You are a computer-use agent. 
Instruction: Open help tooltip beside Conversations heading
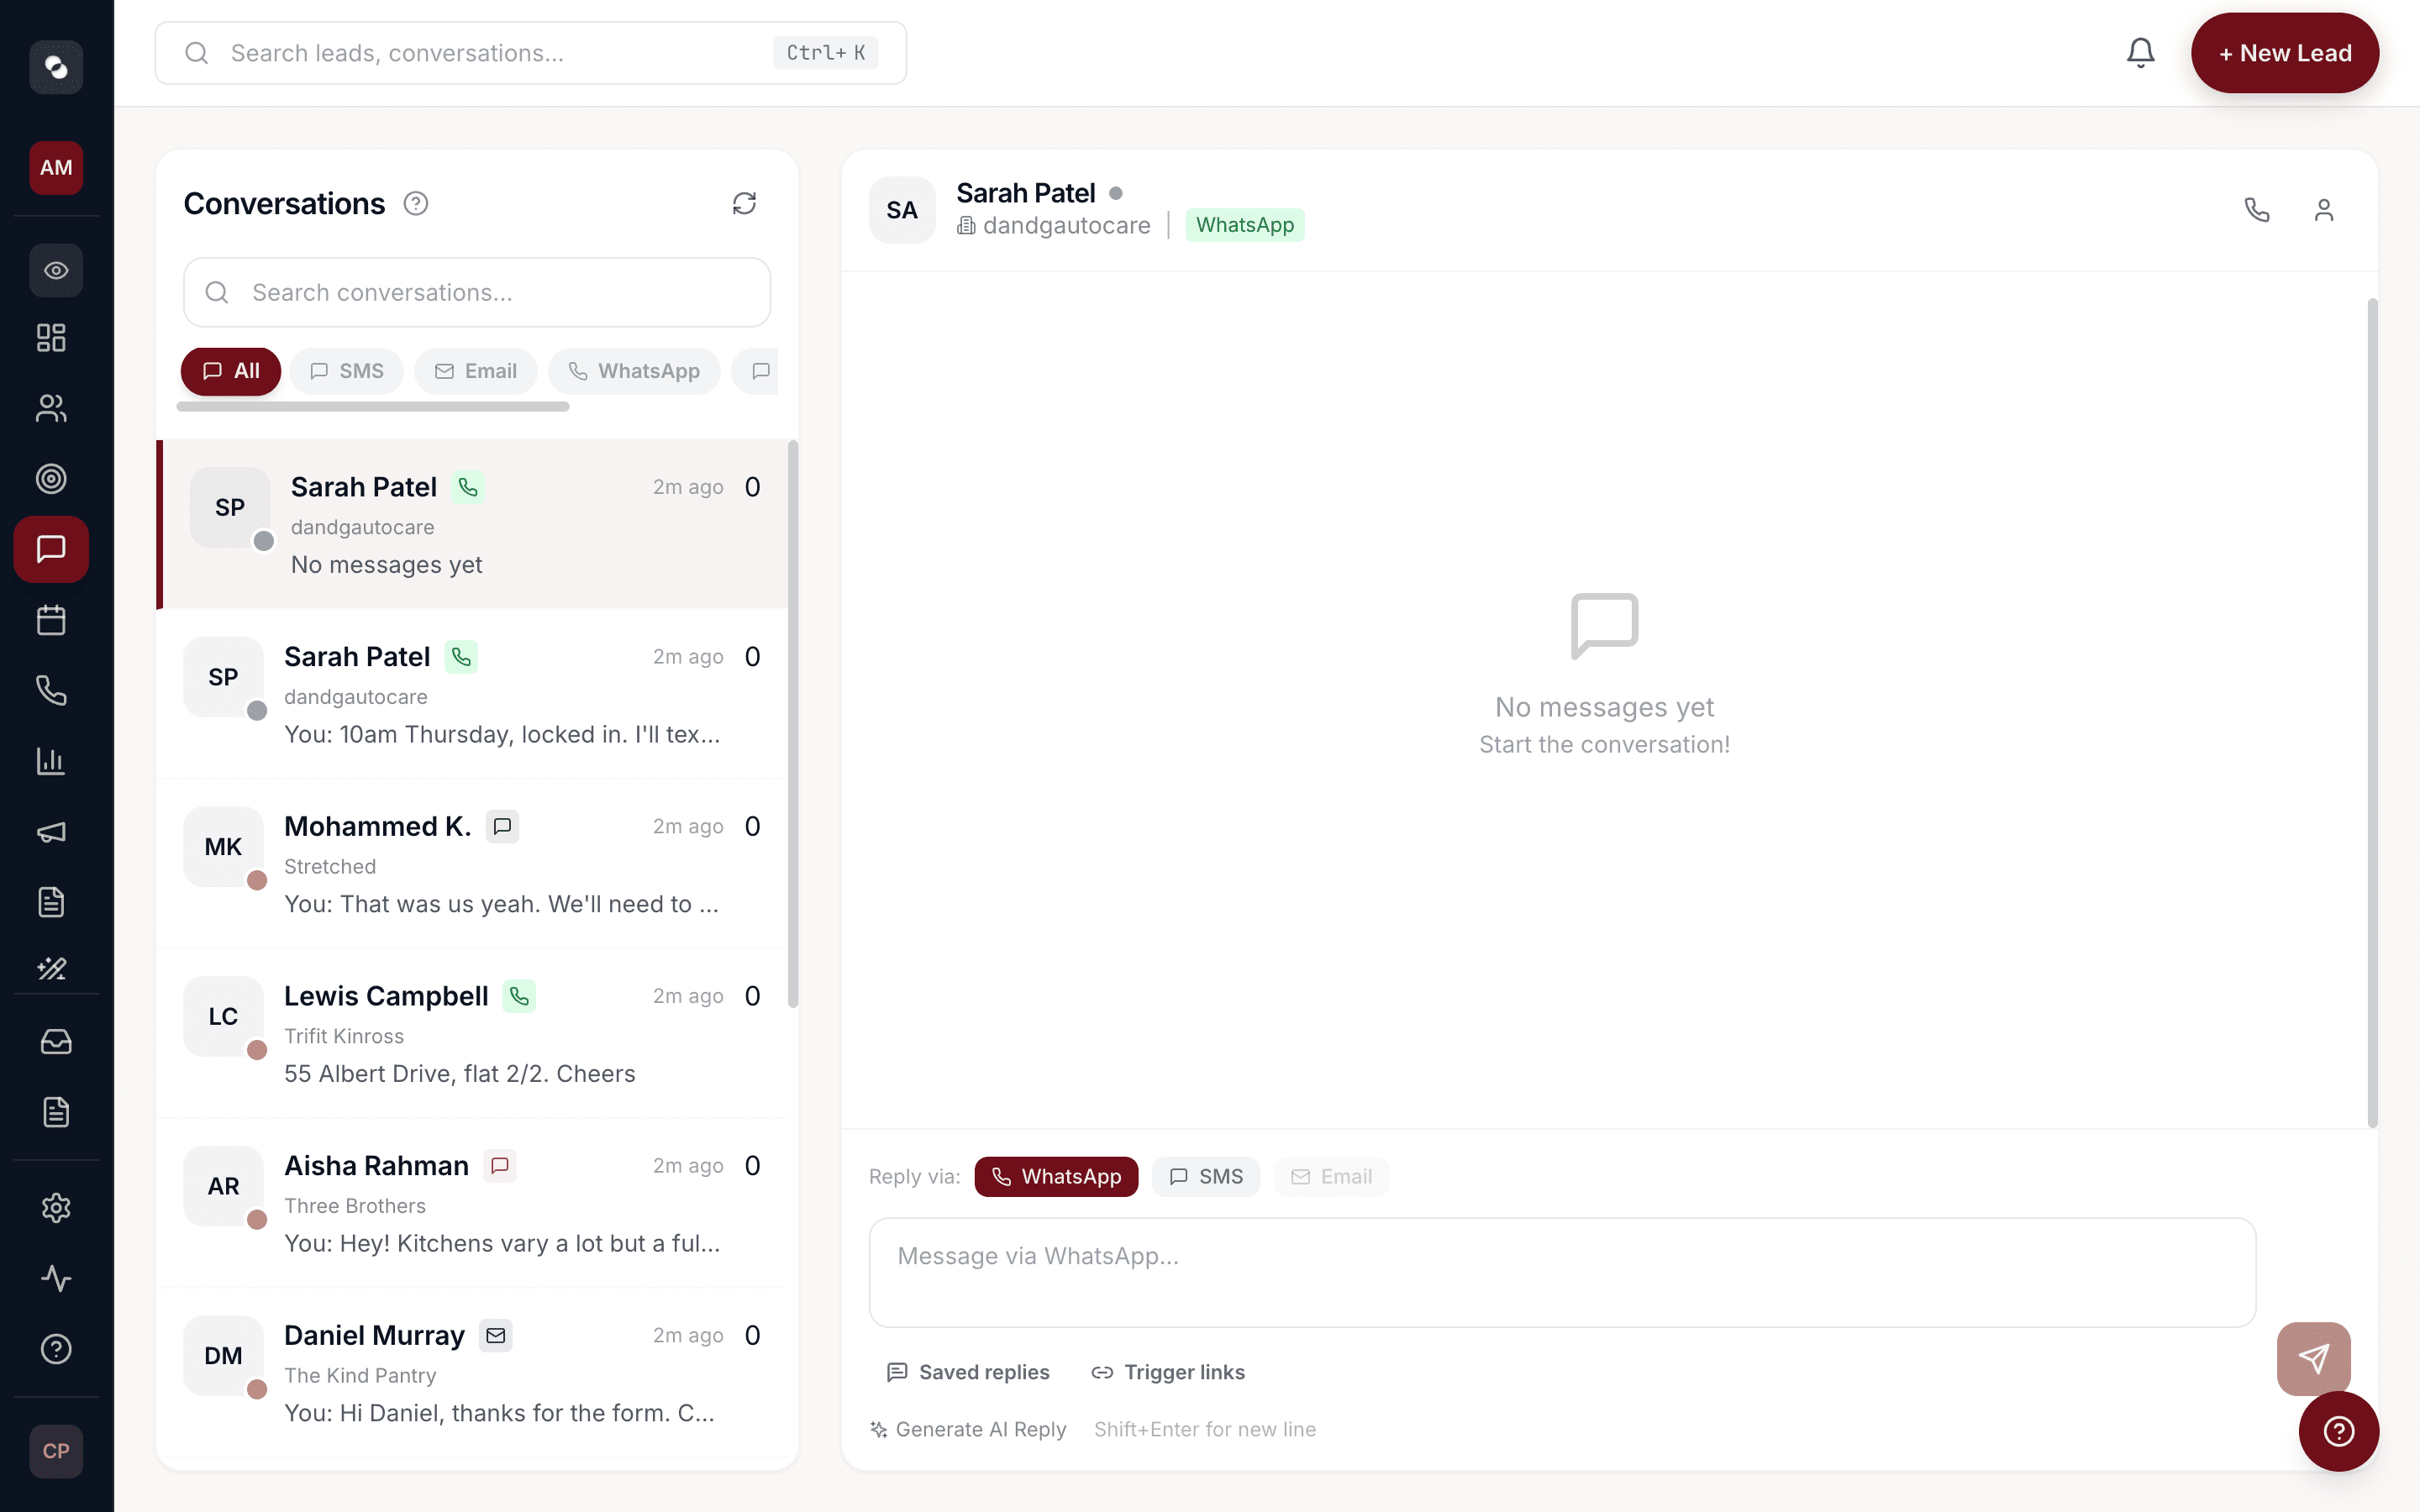tap(416, 204)
